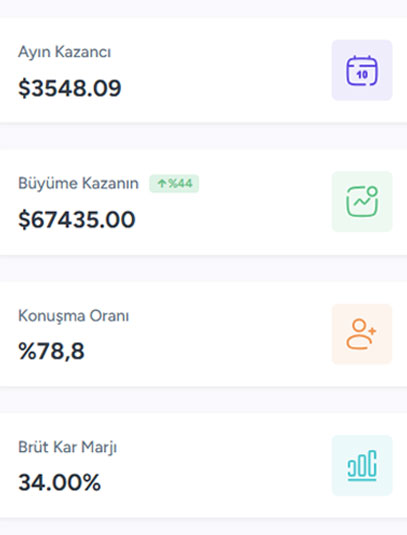The image size is (407, 535).
Task: Select the Brüt Kar Marjı label
Action: click(x=68, y=448)
